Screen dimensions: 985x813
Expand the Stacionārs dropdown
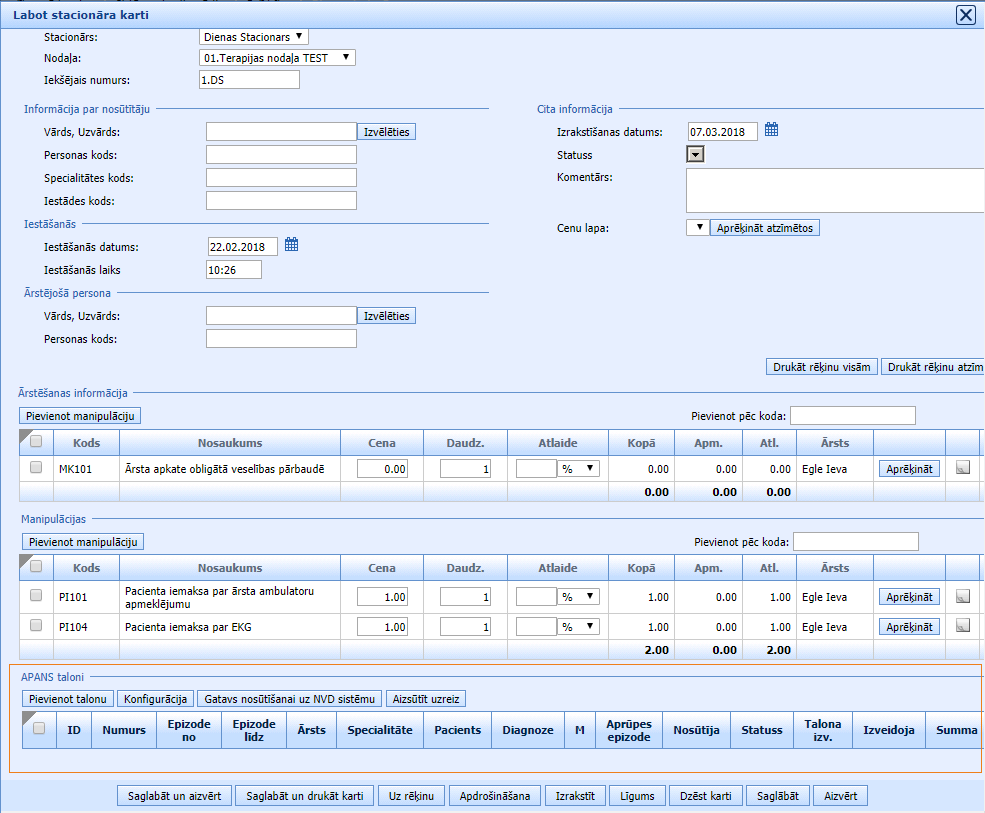tap(254, 37)
